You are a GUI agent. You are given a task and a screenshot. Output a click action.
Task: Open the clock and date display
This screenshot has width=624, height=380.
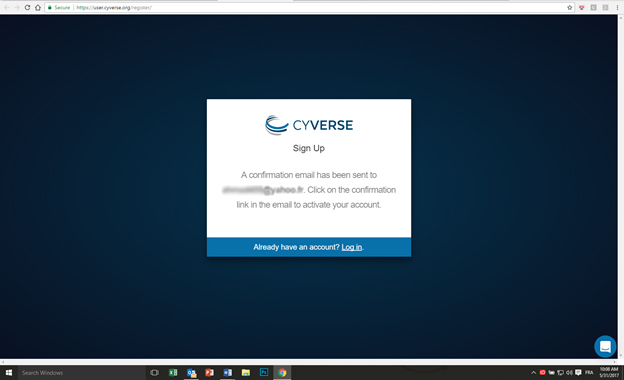click(609, 373)
